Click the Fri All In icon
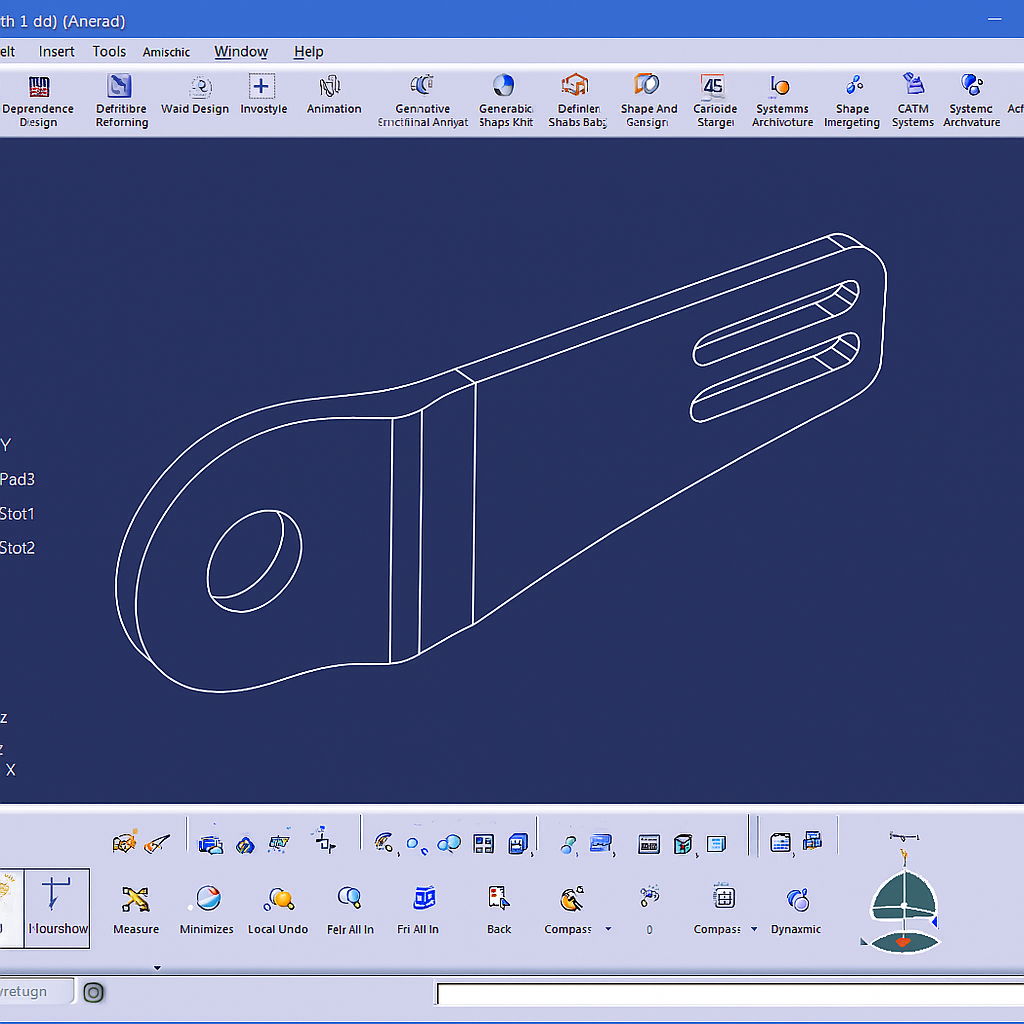The height and width of the screenshot is (1024, 1024). click(x=424, y=898)
